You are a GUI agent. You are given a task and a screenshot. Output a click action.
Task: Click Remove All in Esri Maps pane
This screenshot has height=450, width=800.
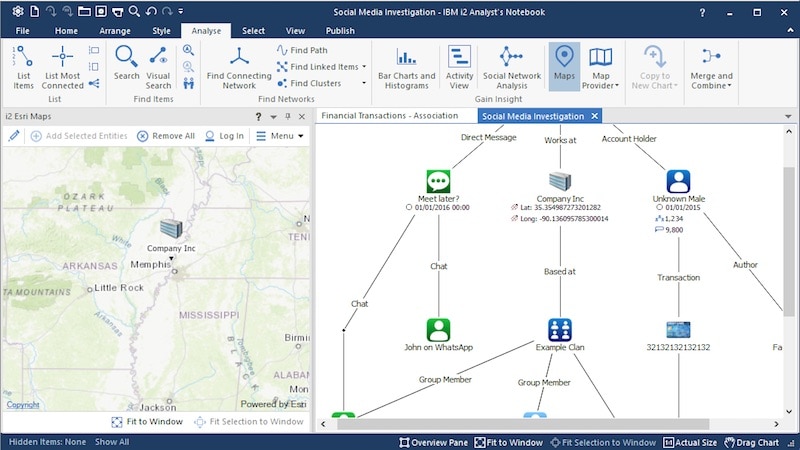pos(166,136)
